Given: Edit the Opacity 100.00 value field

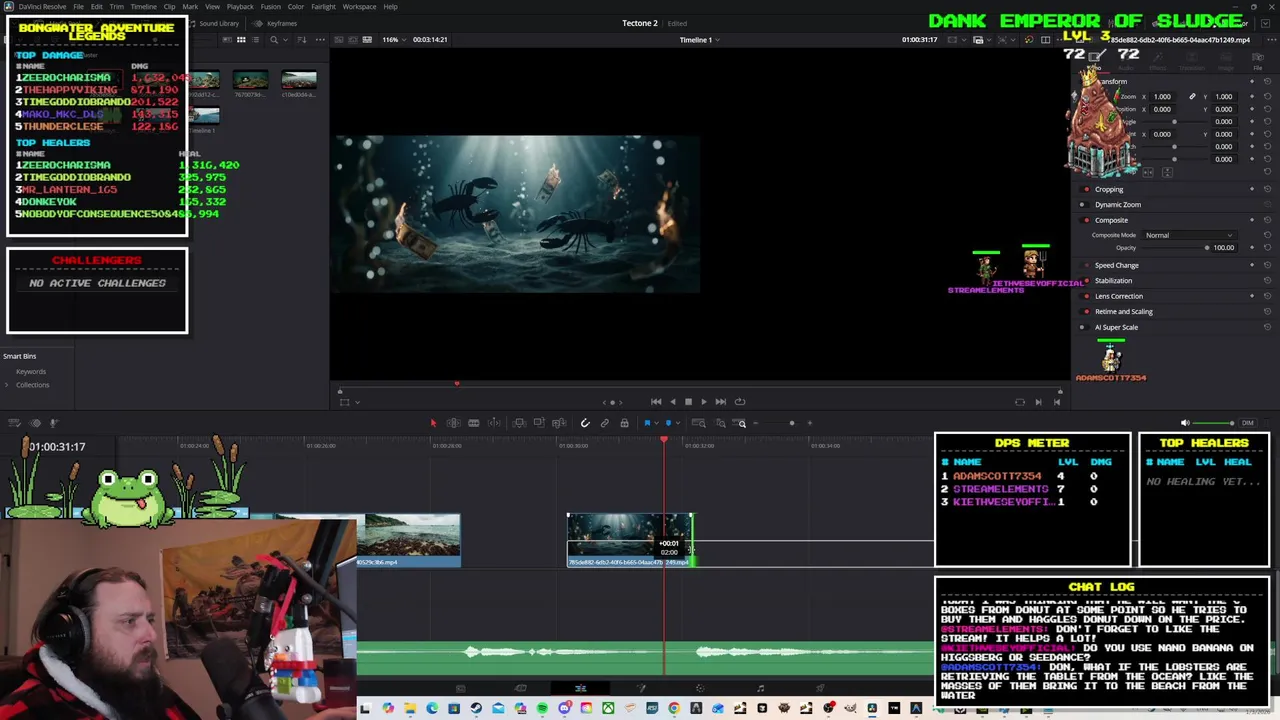Looking at the screenshot, I should pyautogui.click(x=1224, y=247).
